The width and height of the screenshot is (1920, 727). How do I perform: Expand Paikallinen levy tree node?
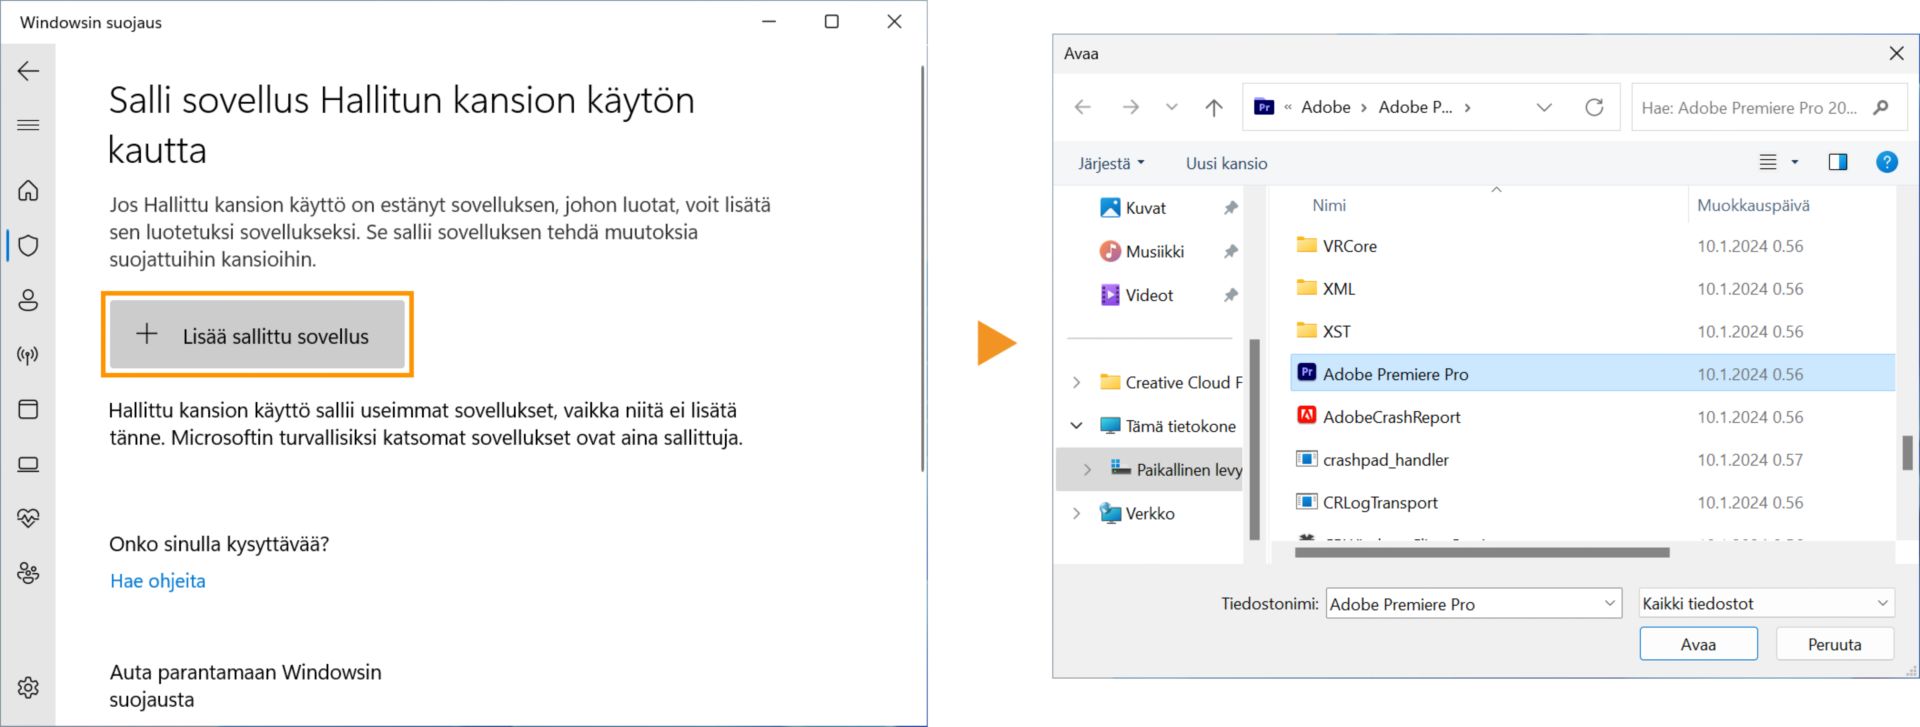pyautogui.click(x=1087, y=469)
